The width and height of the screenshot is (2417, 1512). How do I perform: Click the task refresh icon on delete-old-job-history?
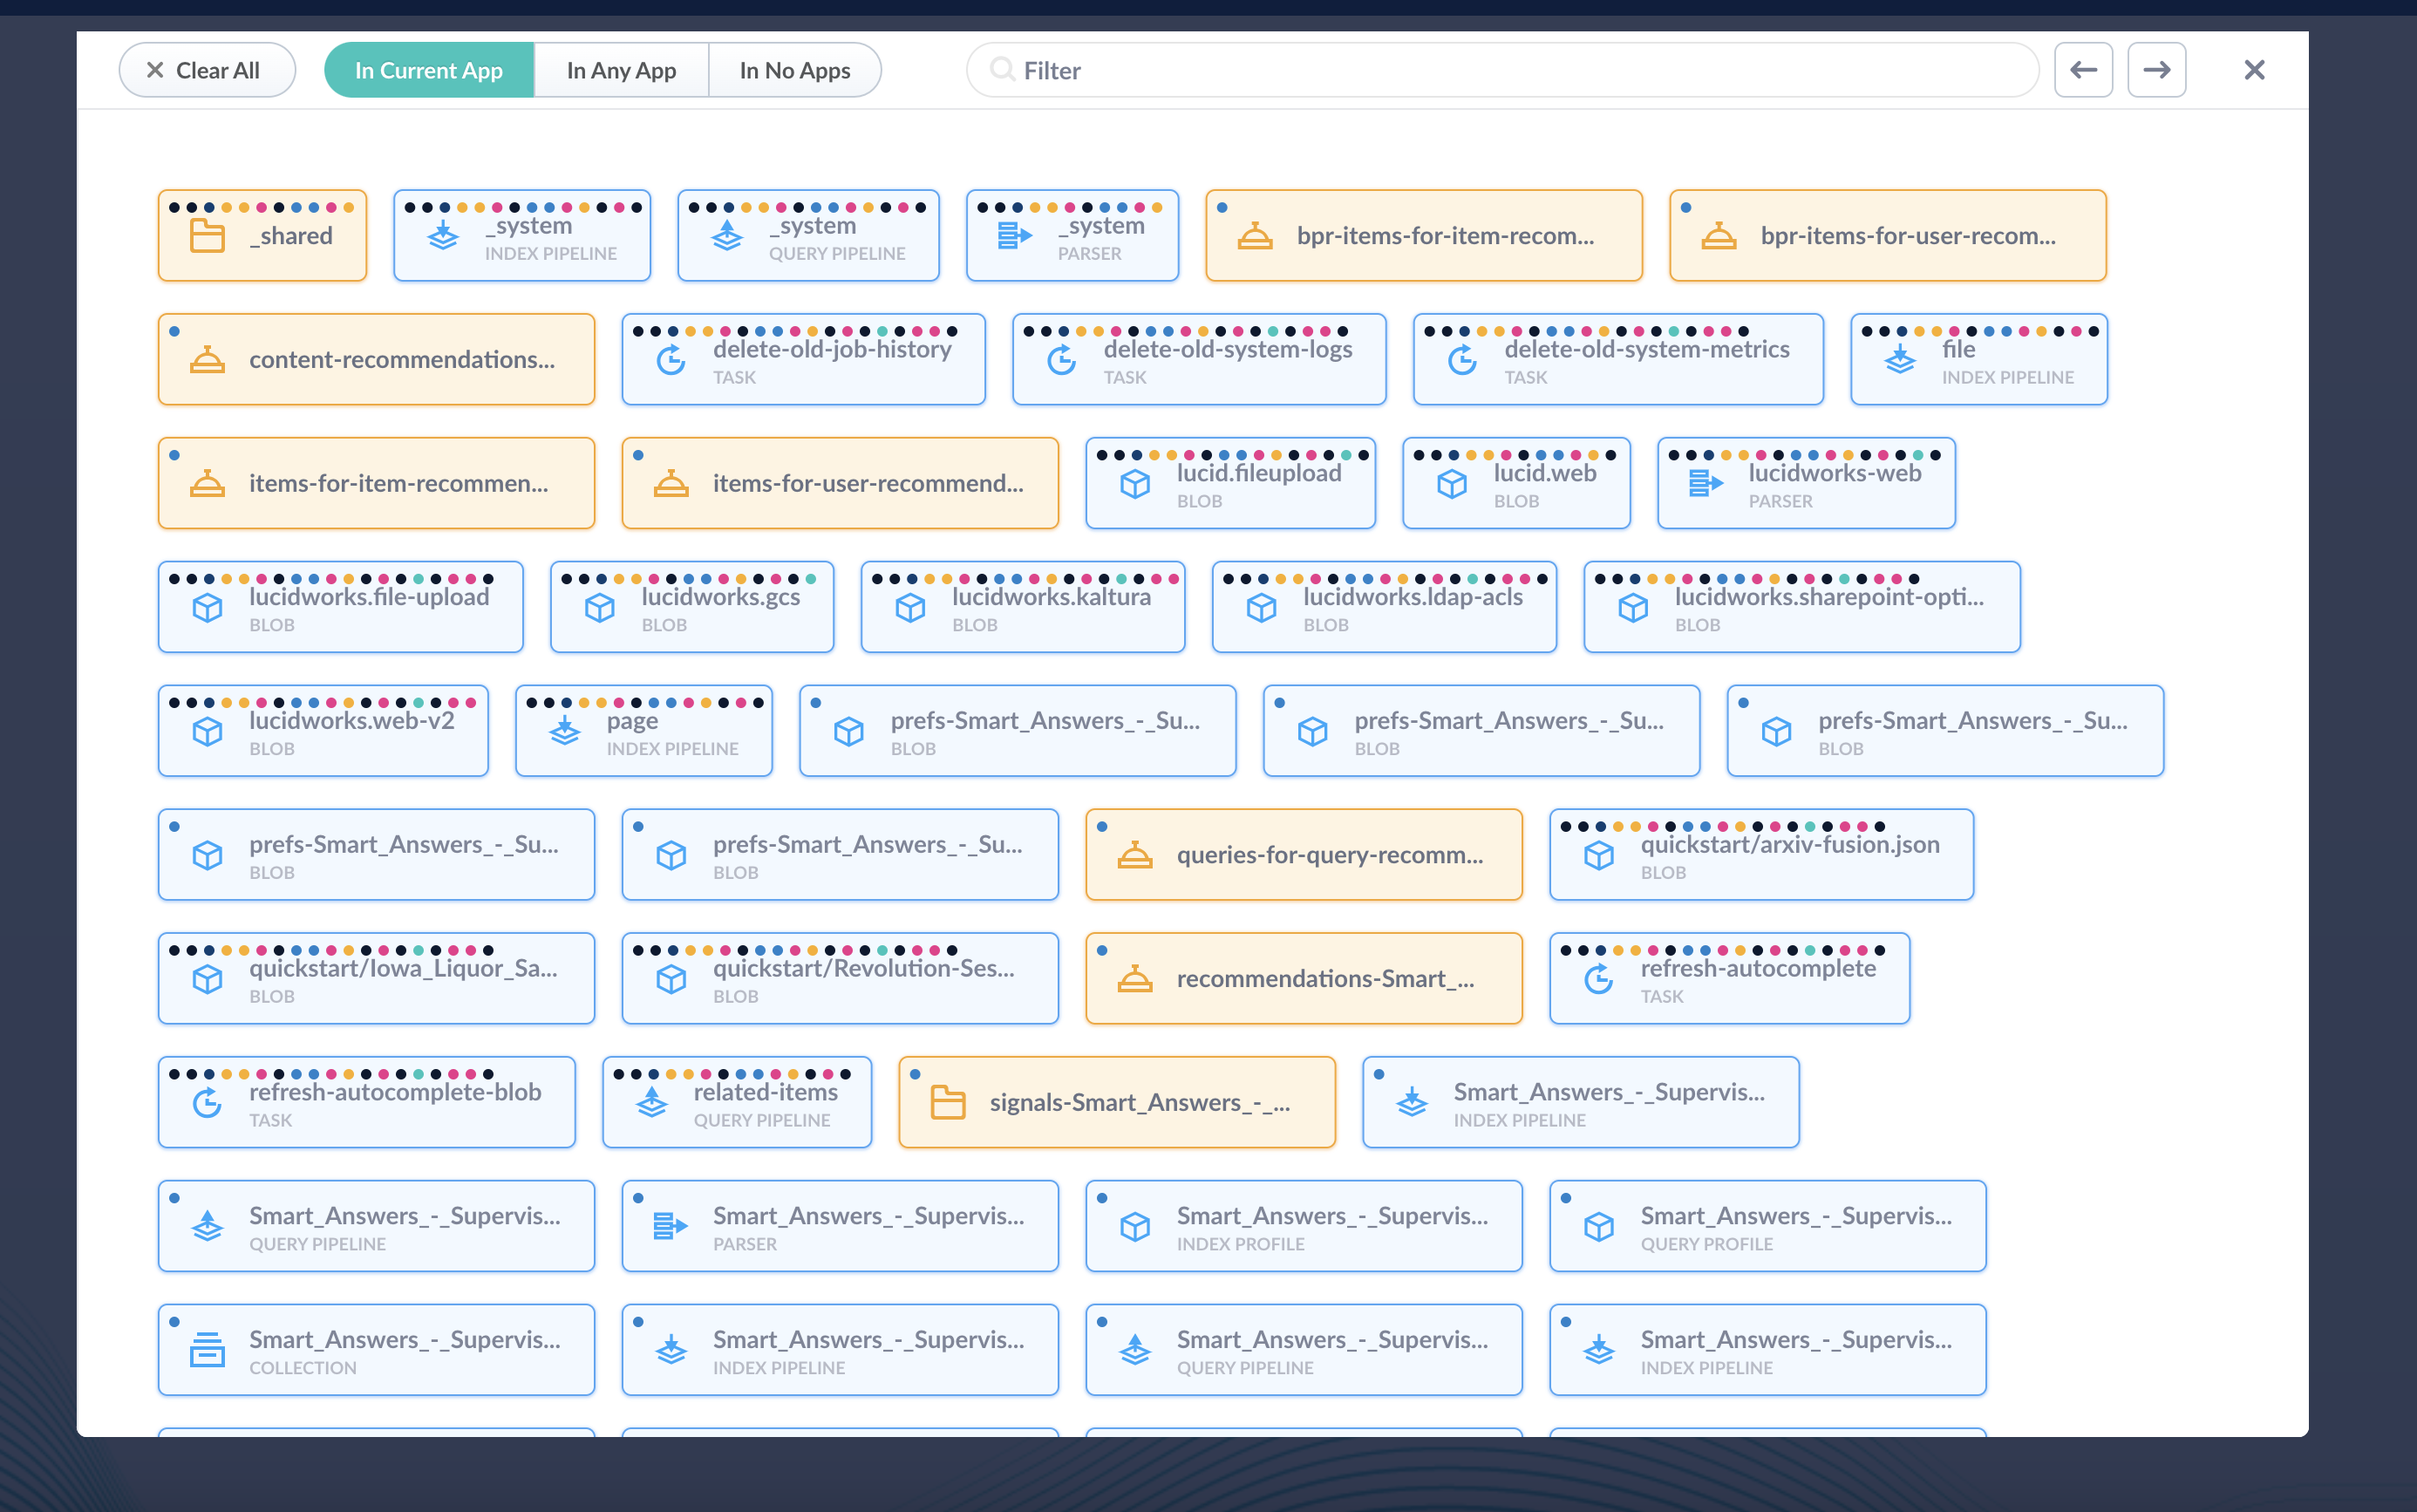(x=671, y=360)
